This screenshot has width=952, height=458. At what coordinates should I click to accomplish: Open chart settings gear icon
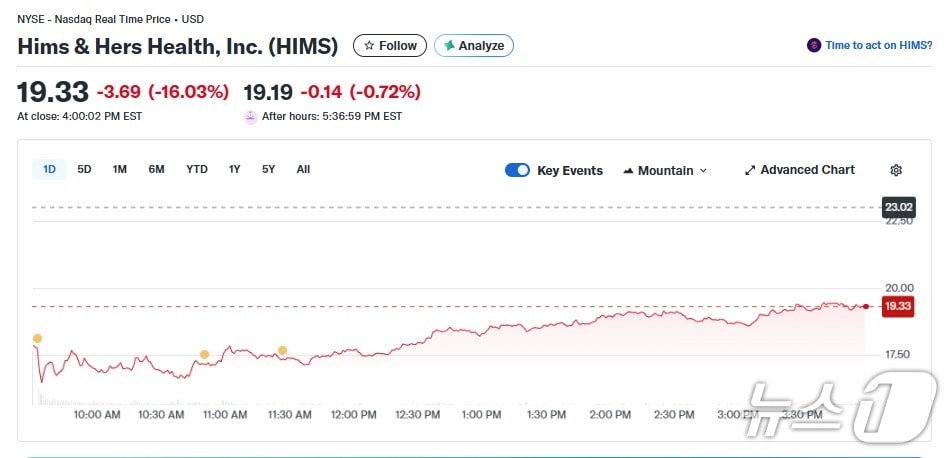[x=896, y=170]
